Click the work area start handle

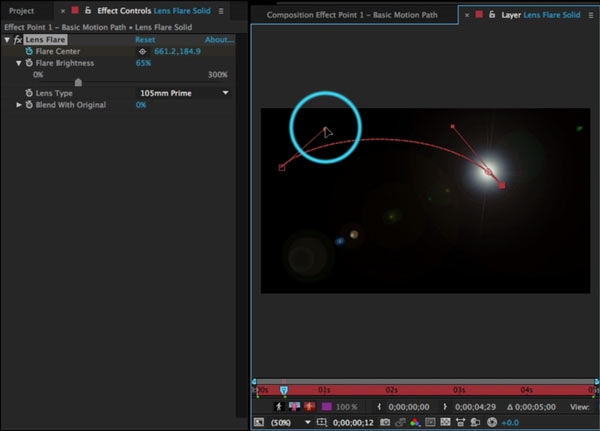254,382
